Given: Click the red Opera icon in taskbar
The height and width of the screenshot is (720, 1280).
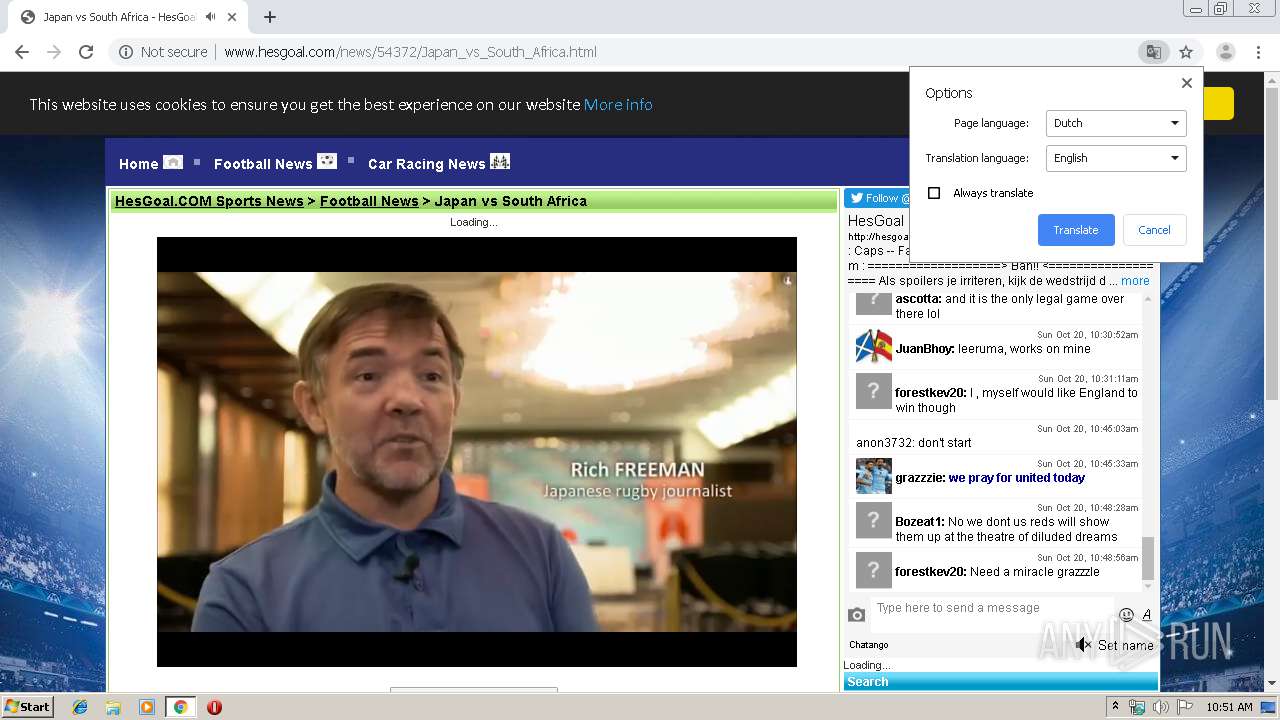Looking at the screenshot, I should click(x=214, y=707).
